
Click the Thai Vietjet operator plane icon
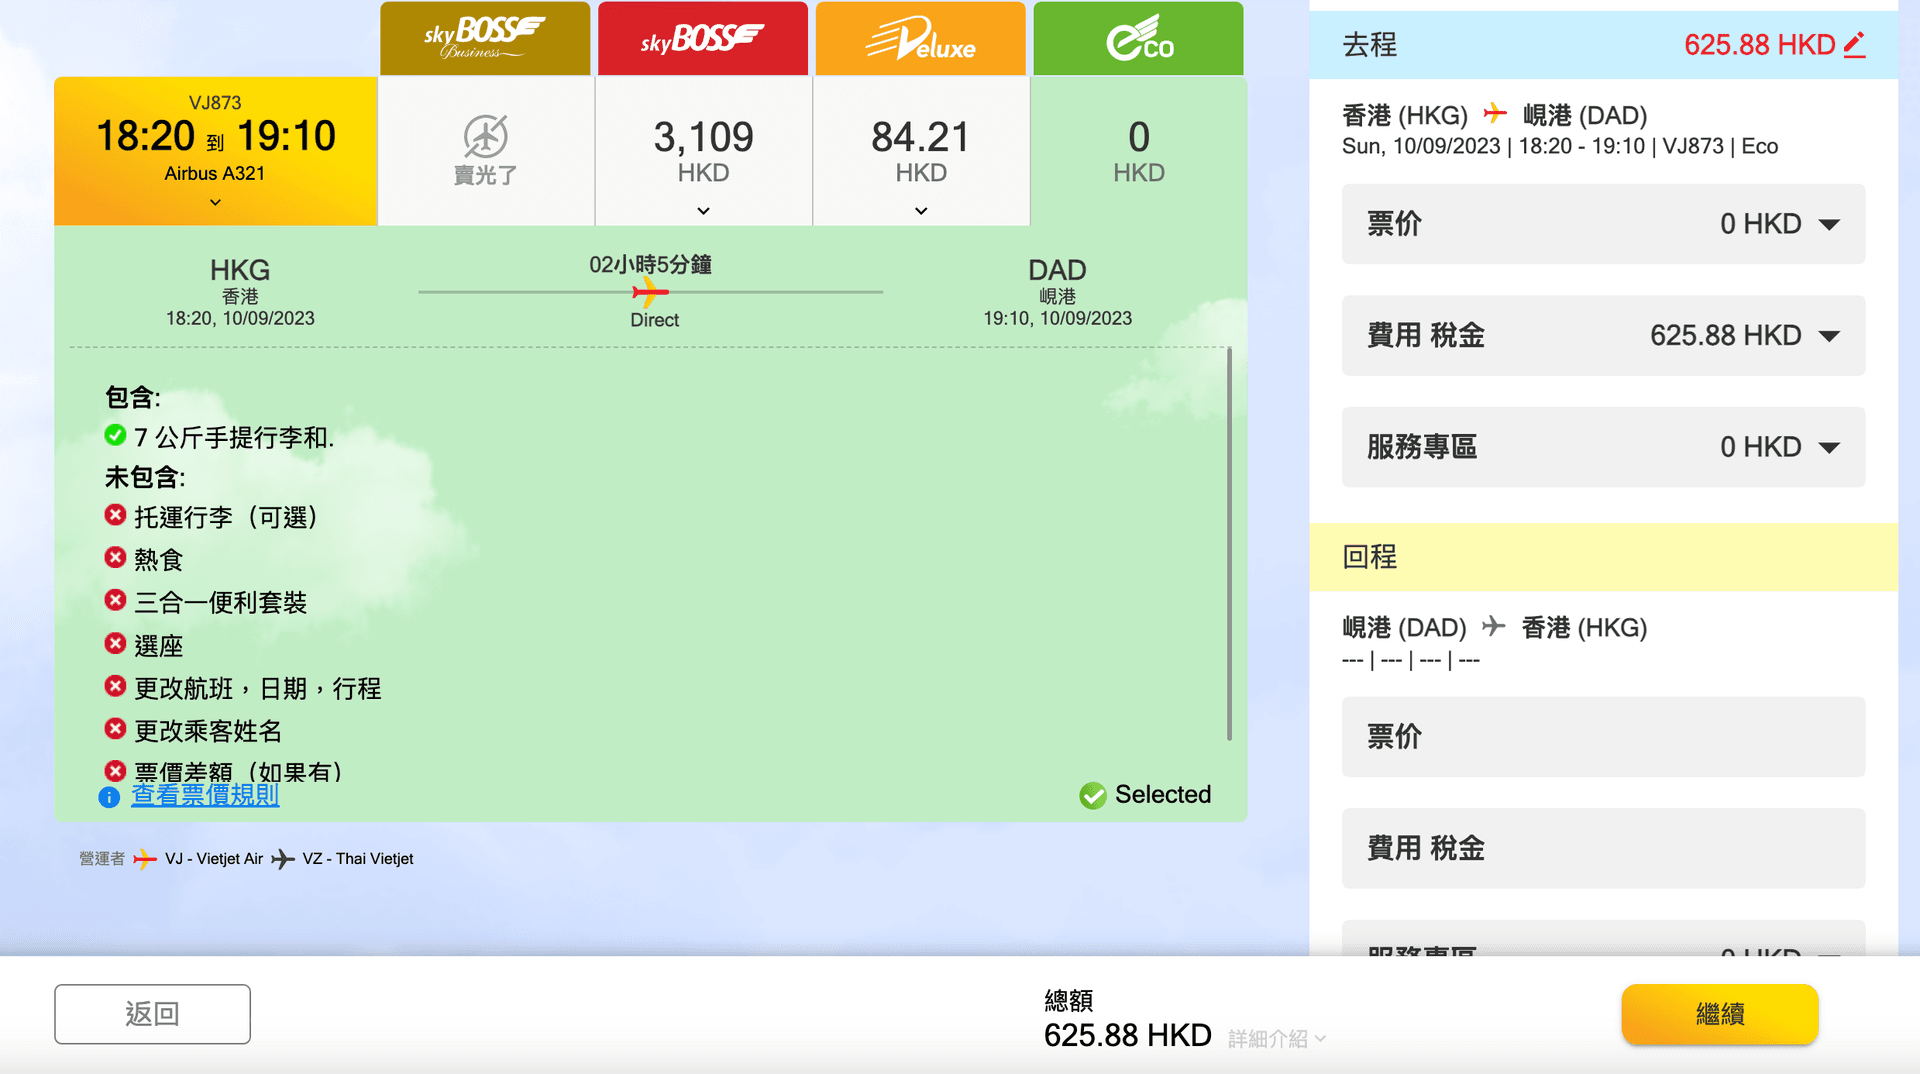click(283, 859)
